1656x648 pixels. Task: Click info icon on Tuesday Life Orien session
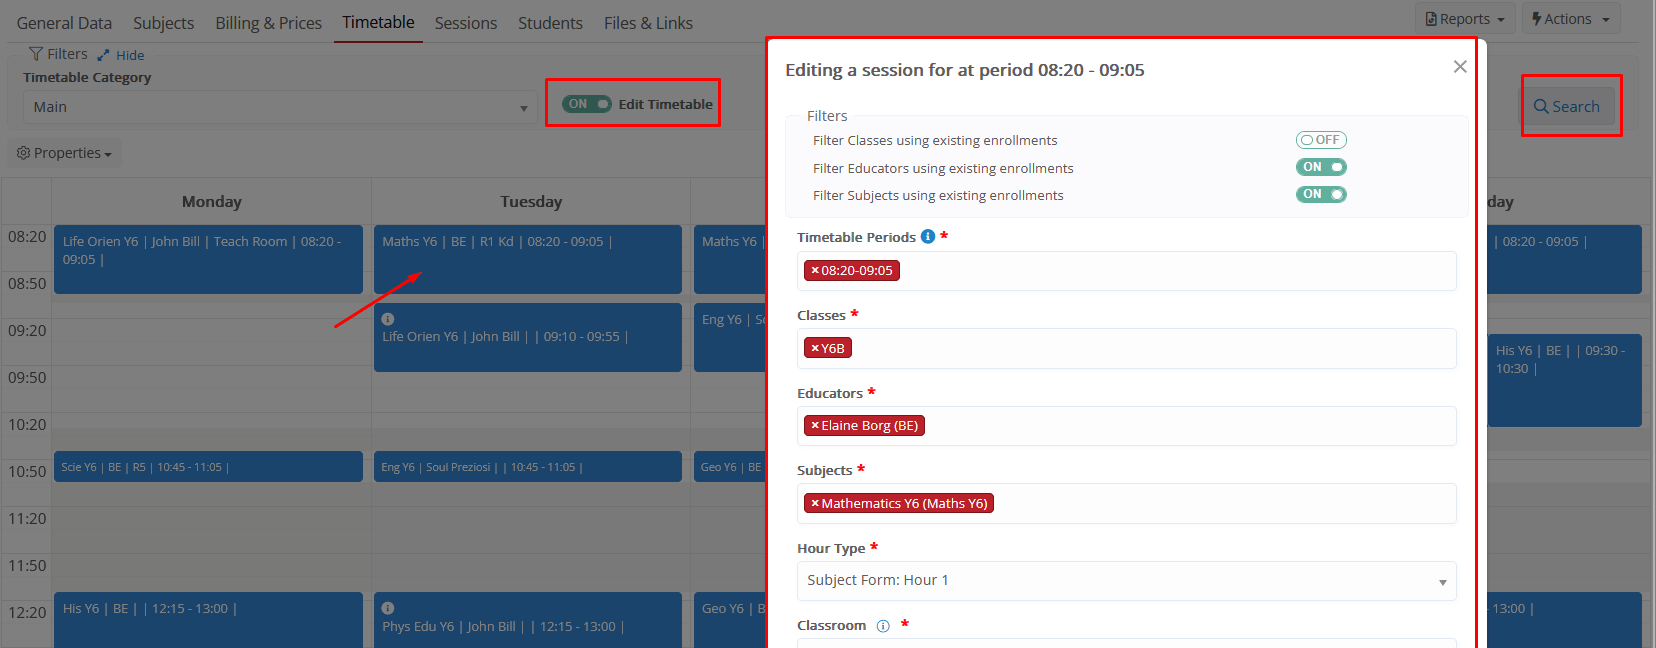388,319
